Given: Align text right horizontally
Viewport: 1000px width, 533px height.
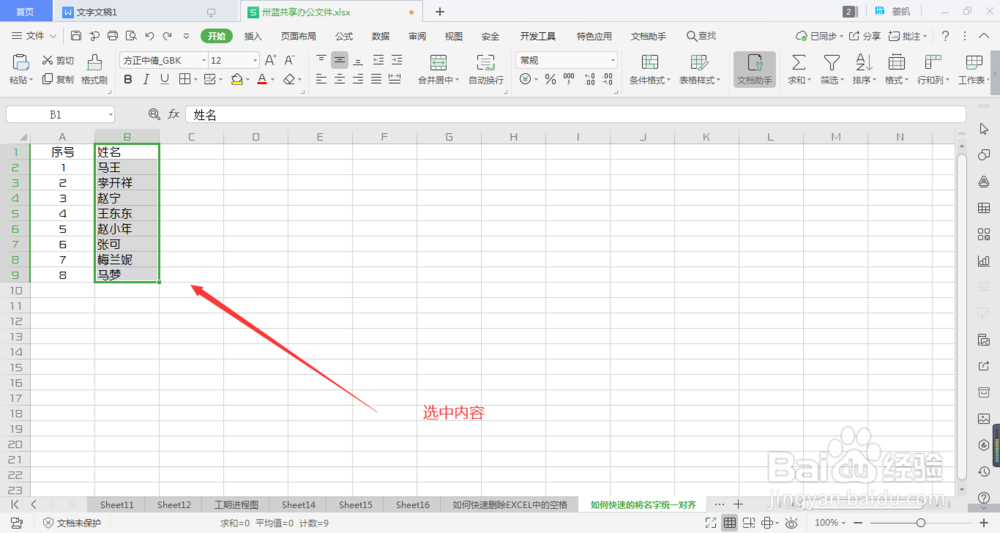Looking at the screenshot, I should click(x=358, y=79).
